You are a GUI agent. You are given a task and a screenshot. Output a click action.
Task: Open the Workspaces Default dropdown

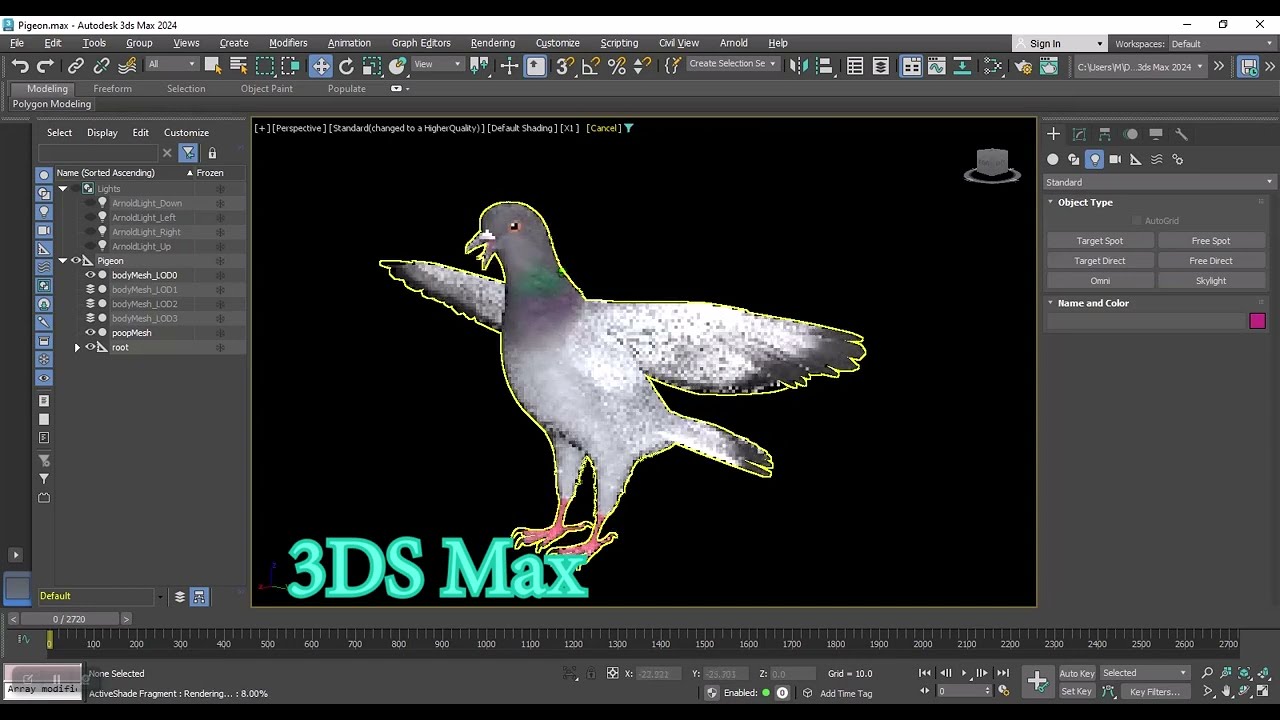click(1221, 44)
